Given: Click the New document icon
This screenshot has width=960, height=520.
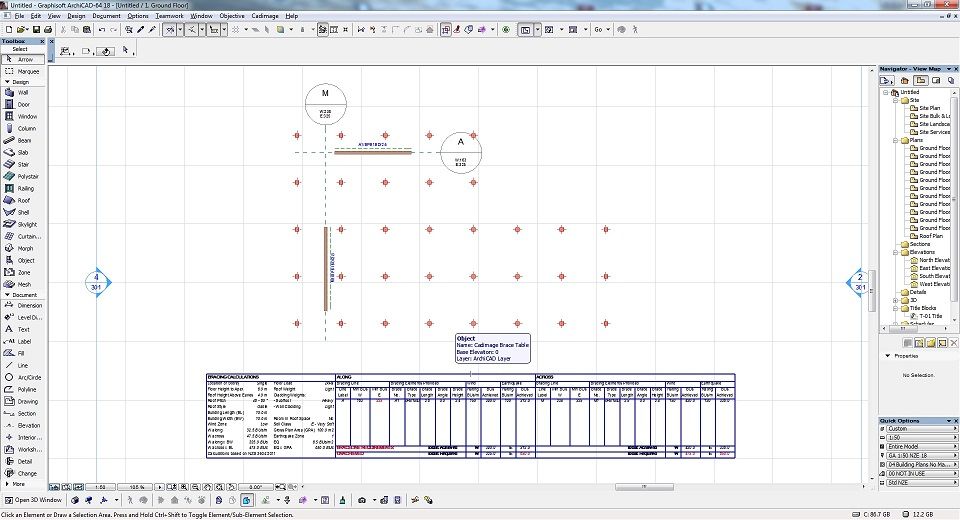Looking at the screenshot, I should [x=9, y=29].
